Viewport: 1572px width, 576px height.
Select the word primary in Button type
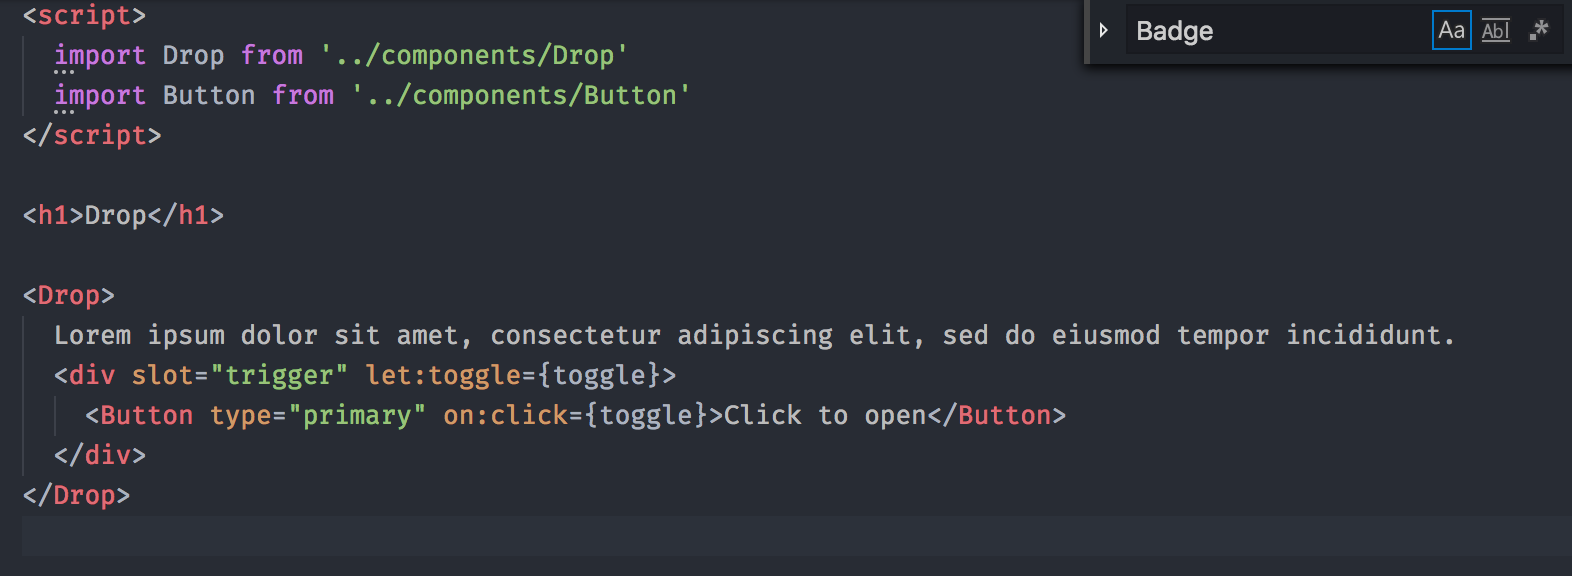(358, 414)
